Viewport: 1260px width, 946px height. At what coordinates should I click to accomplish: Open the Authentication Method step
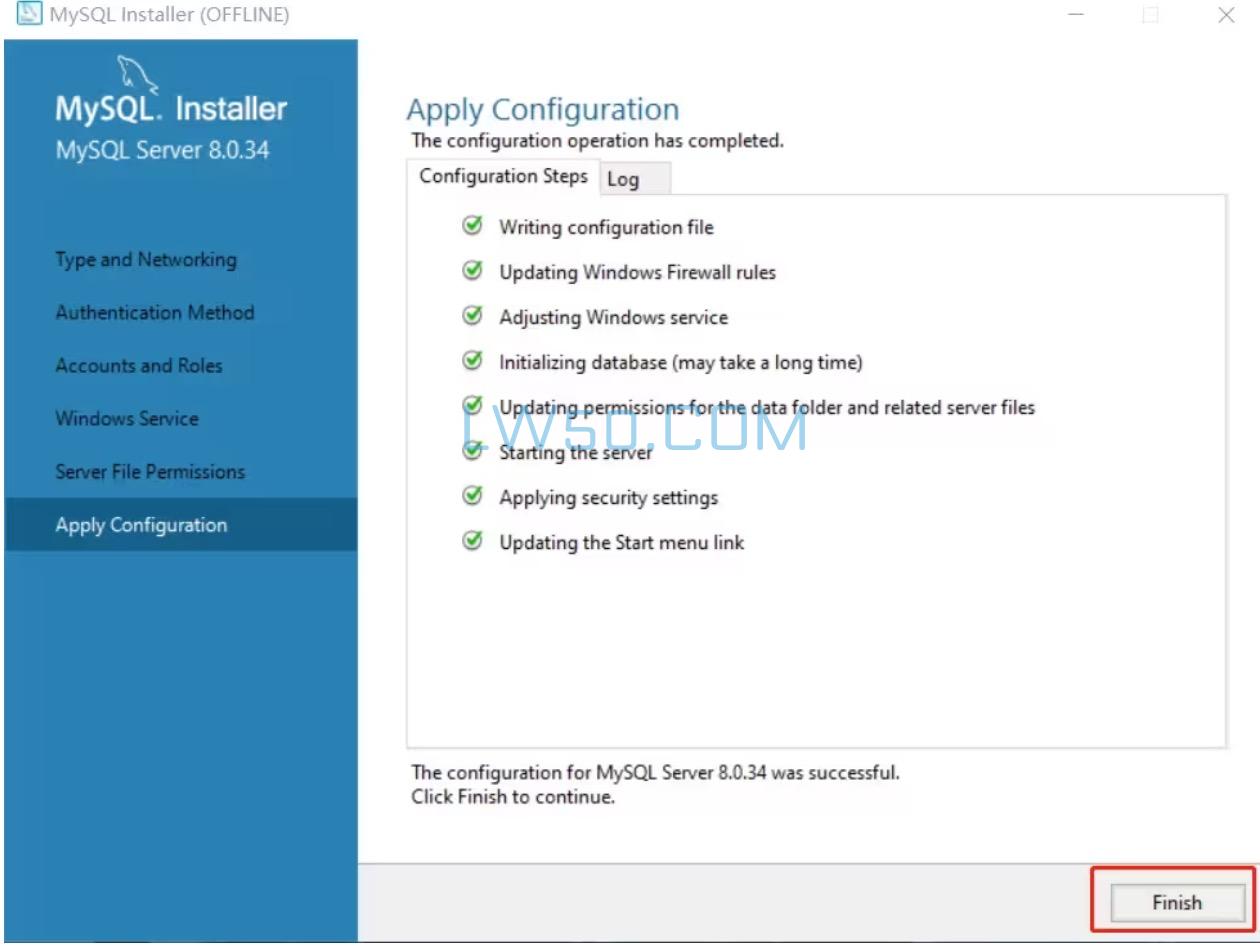(x=155, y=312)
